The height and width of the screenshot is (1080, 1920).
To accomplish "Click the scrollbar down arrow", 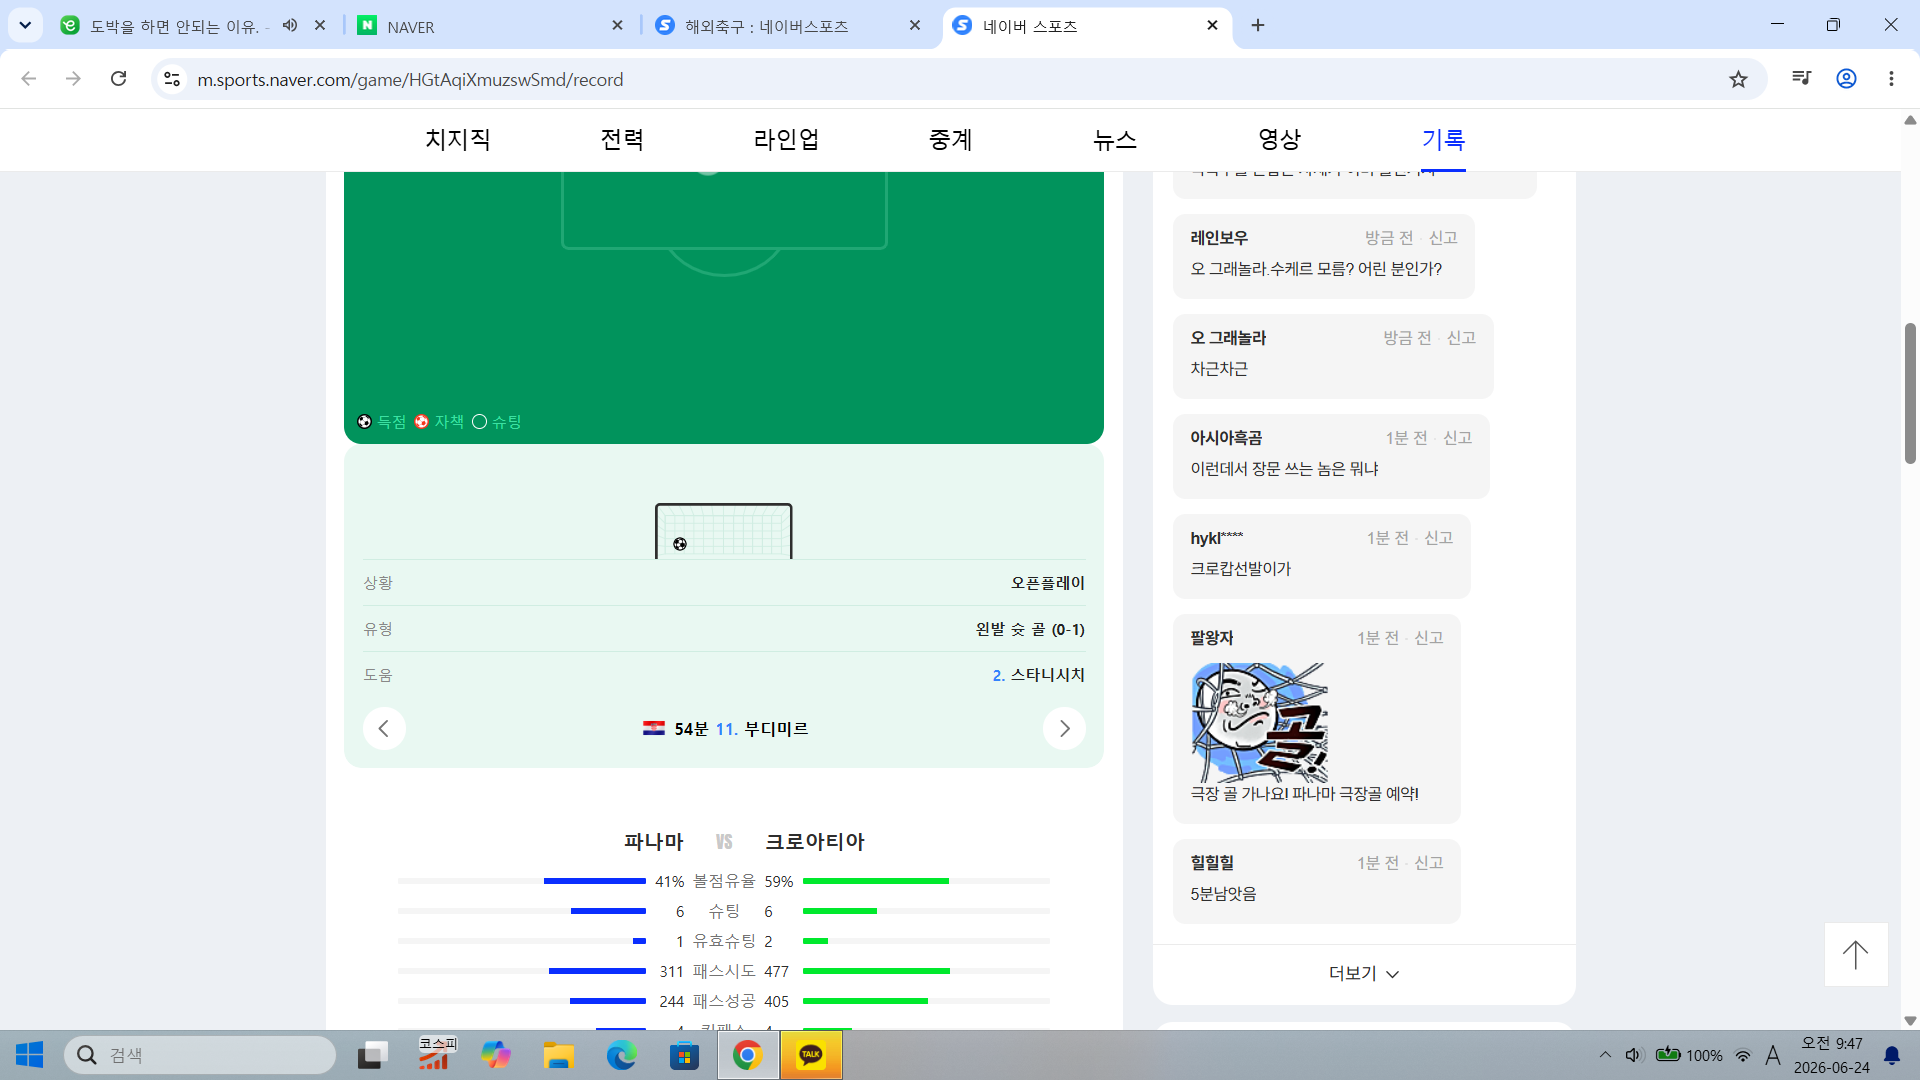I will [1910, 1021].
